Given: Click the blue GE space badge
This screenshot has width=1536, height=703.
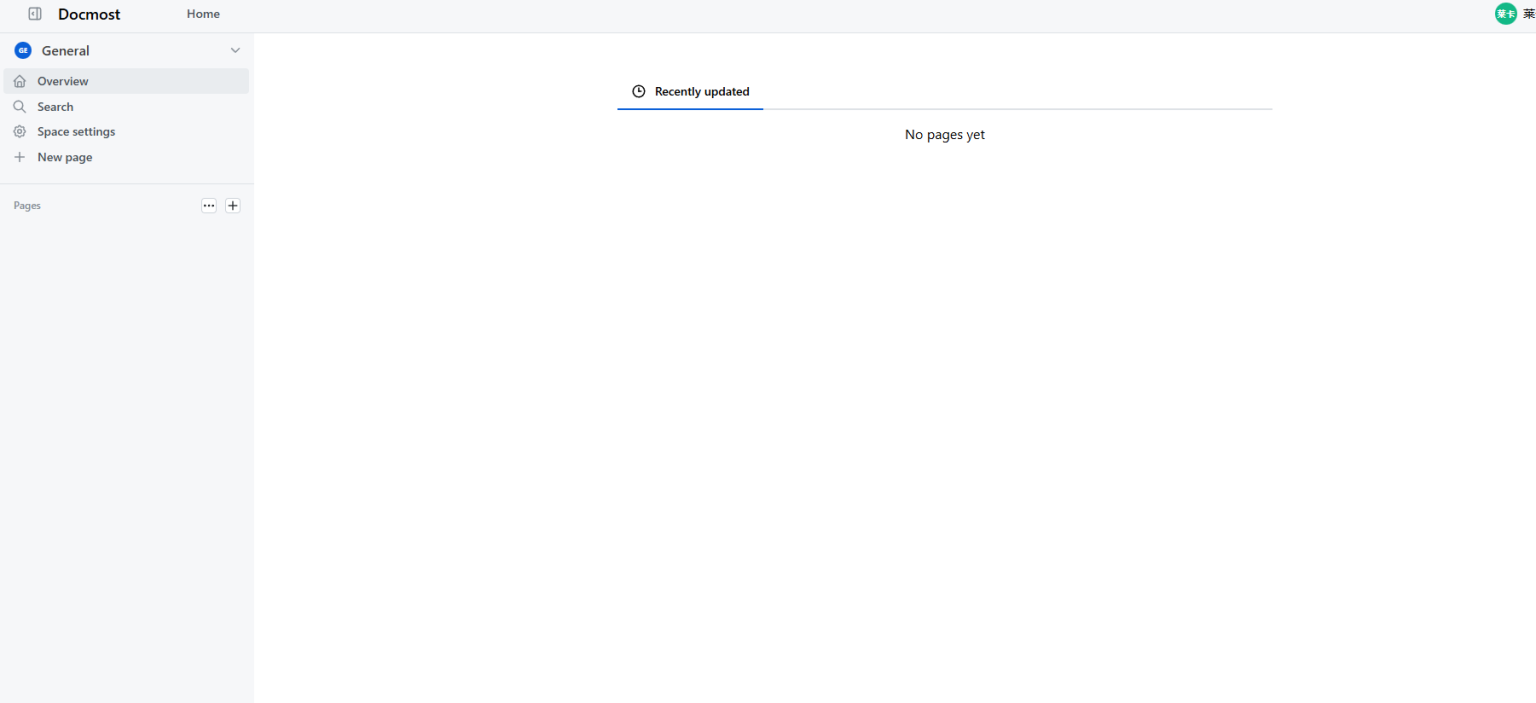Looking at the screenshot, I should (23, 51).
